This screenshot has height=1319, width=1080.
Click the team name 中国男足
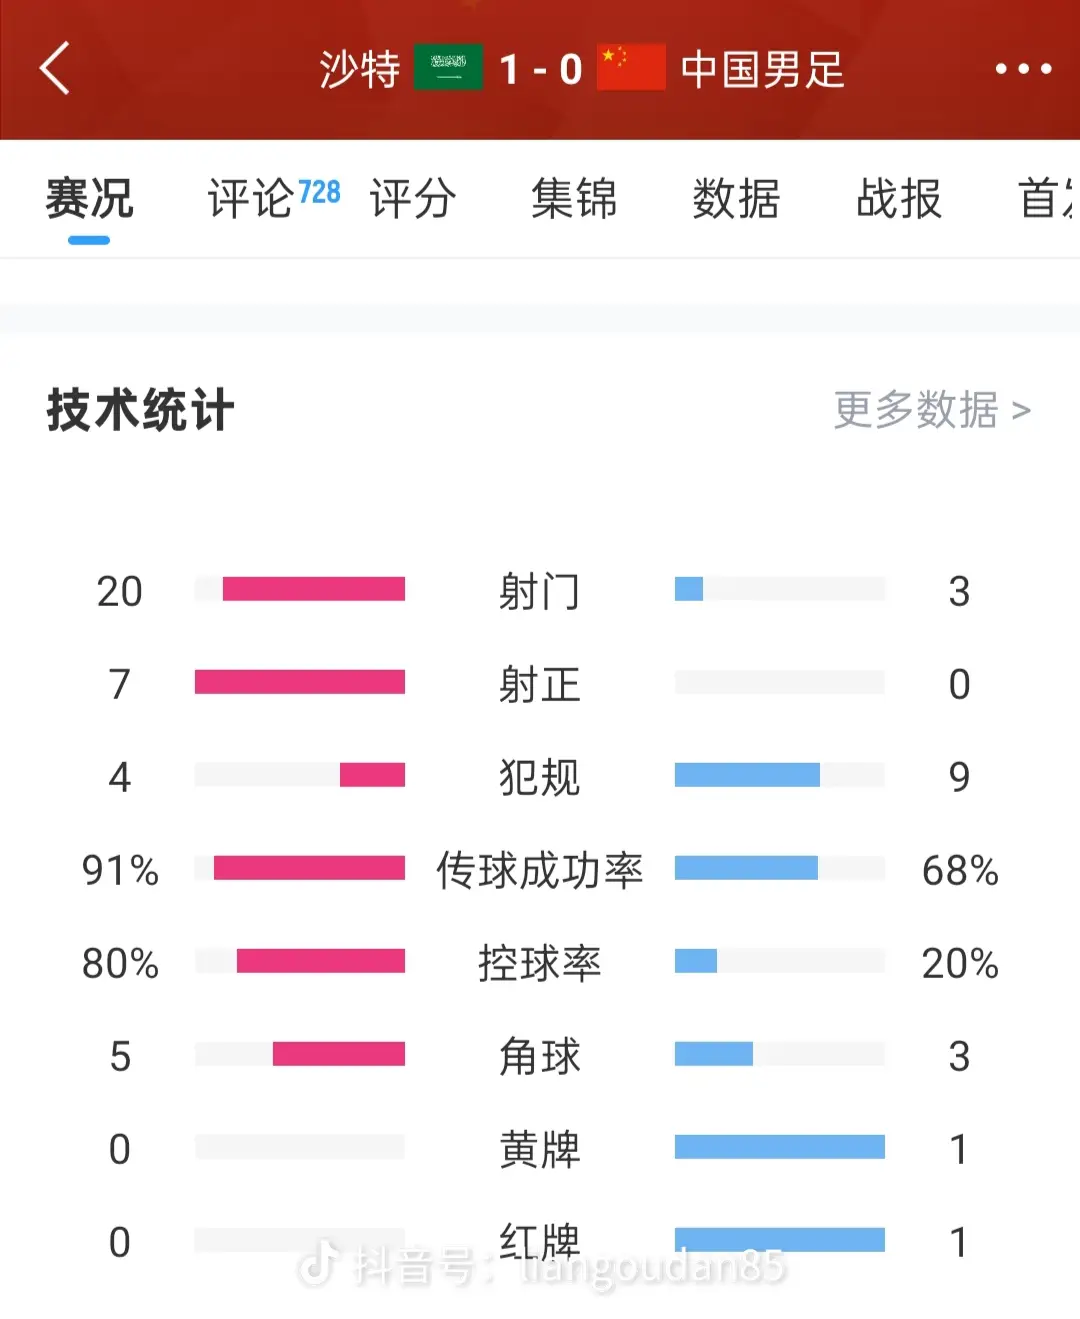point(762,68)
